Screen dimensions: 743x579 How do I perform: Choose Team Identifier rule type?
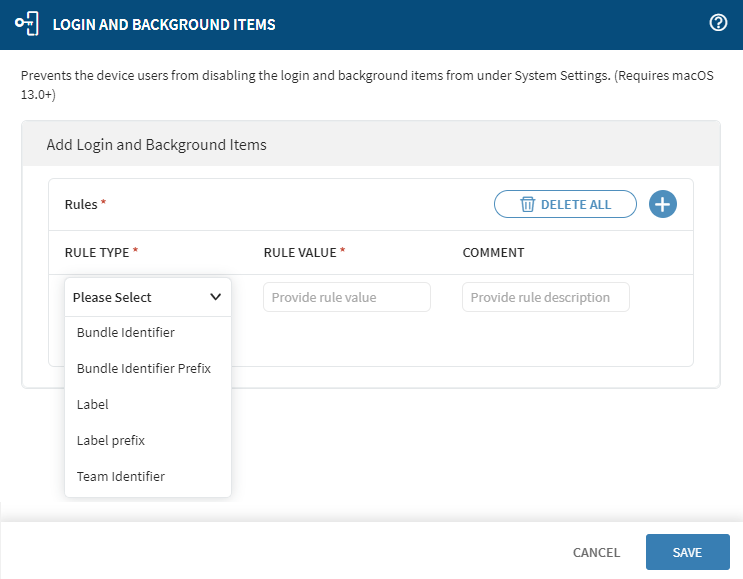[x=148, y=477]
